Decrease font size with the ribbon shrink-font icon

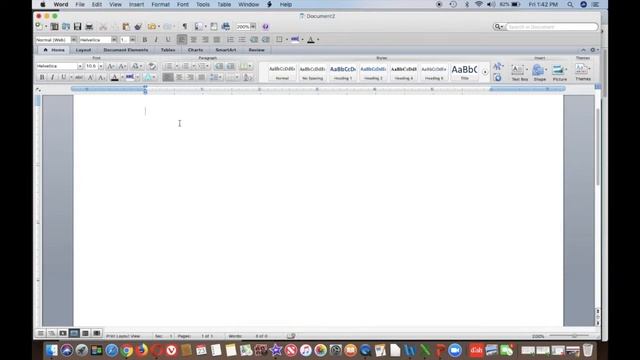point(122,66)
